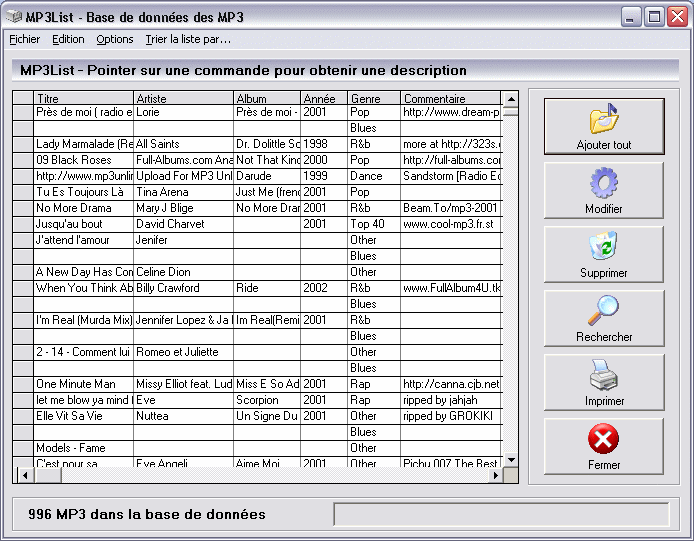Select the 'Celine Dion' artist cell
694x541 pixels.
183,272
